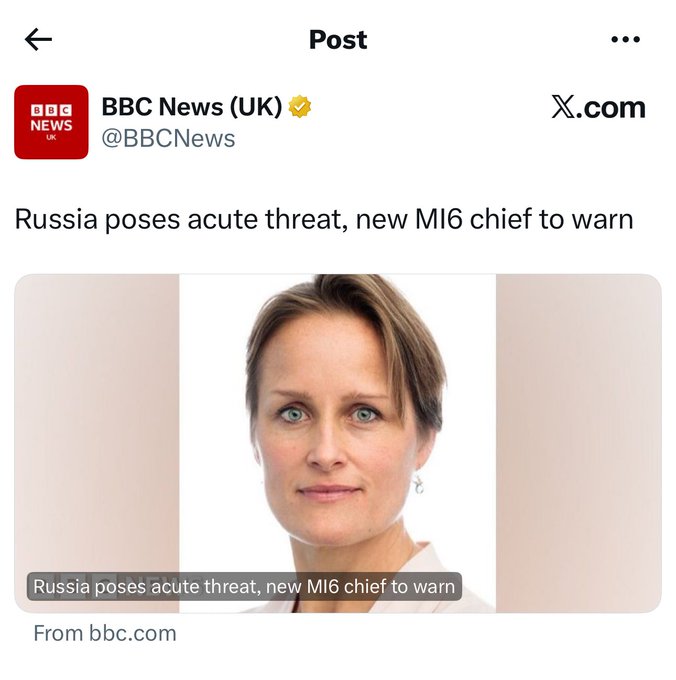Click the gold verified badge

tap(300, 107)
